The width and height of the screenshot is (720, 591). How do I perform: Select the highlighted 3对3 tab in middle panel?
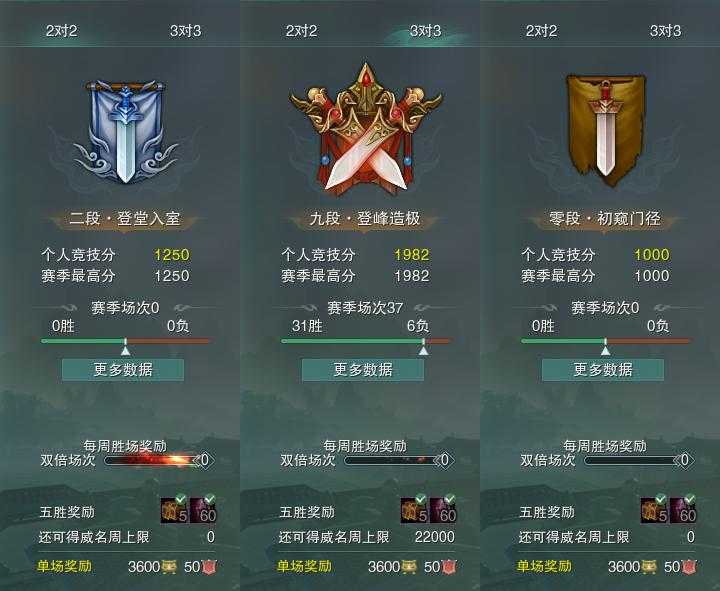click(x=426, y=31)
